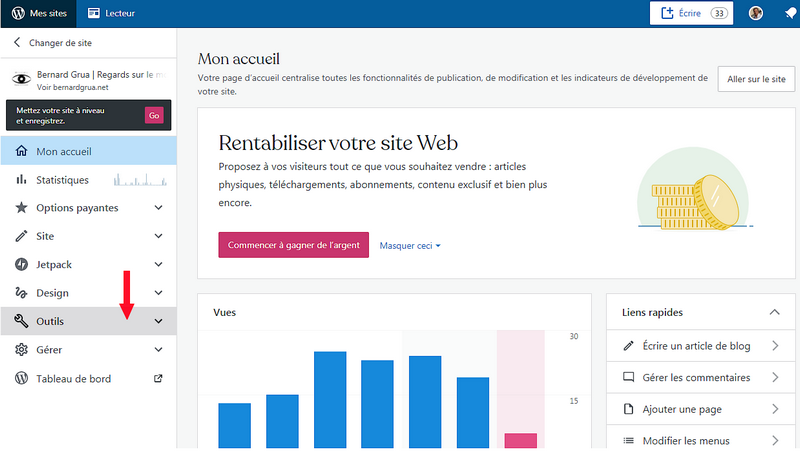Image resolution: width=800 pixels, height=451 pixels.
Task: Expand the Site menu chevron
Action: point(158,236)
